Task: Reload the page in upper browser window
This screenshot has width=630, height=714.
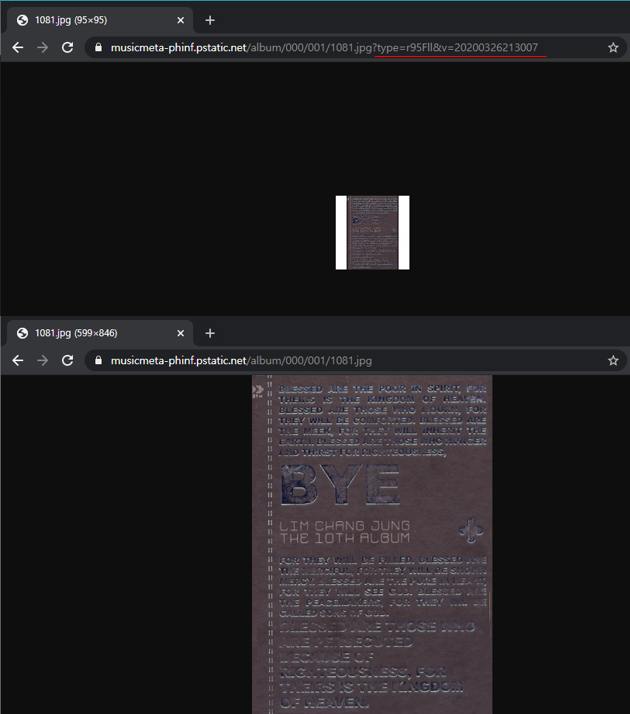Action: coord(67,47)
